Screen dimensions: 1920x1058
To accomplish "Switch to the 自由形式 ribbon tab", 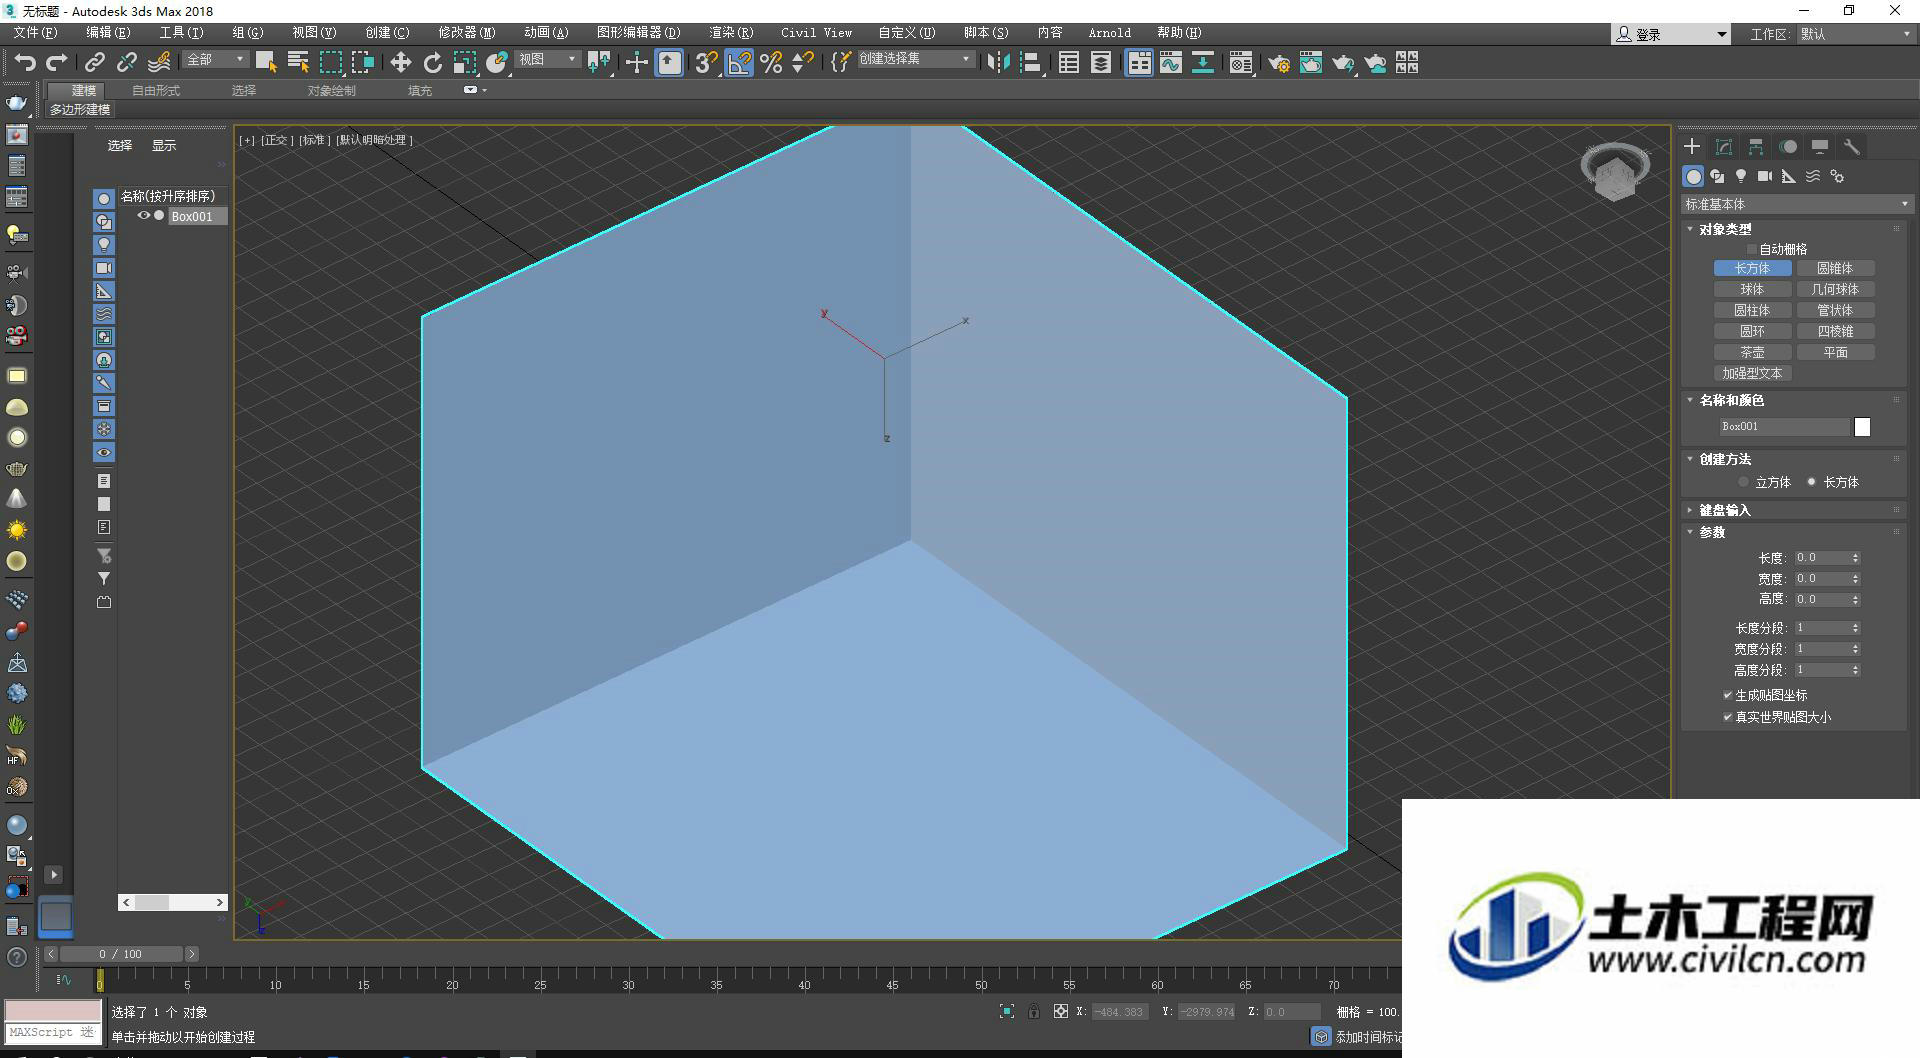I will click(x=156, y=90).
